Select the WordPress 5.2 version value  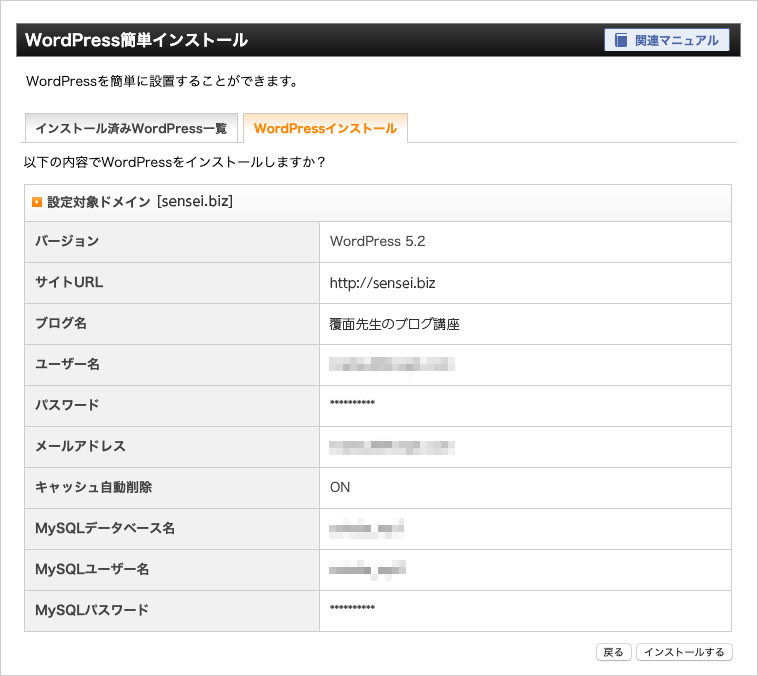tap(378, 241)
